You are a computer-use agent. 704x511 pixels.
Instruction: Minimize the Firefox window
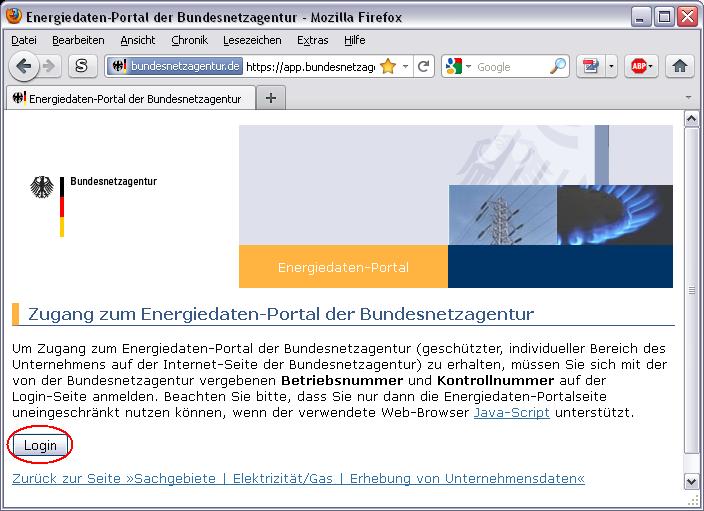tap(641, 17)
